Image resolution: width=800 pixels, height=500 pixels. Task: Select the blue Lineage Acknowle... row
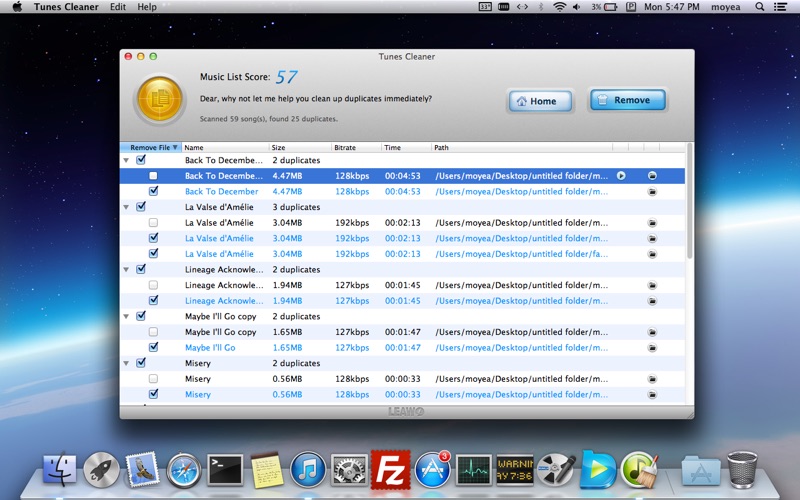402,301
